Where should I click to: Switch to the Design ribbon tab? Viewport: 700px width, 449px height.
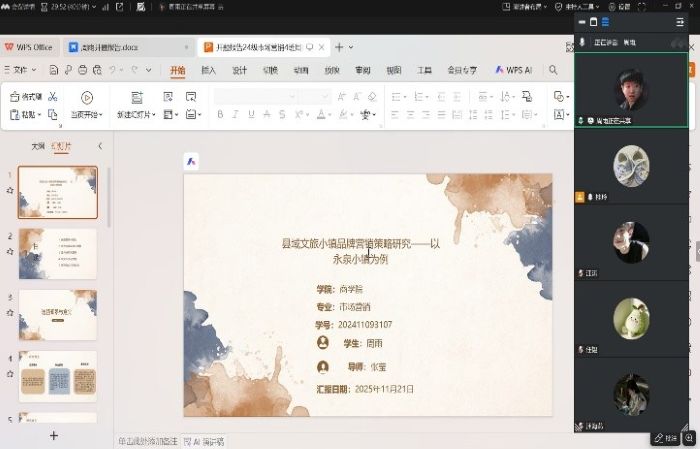[x=239, y=71]
